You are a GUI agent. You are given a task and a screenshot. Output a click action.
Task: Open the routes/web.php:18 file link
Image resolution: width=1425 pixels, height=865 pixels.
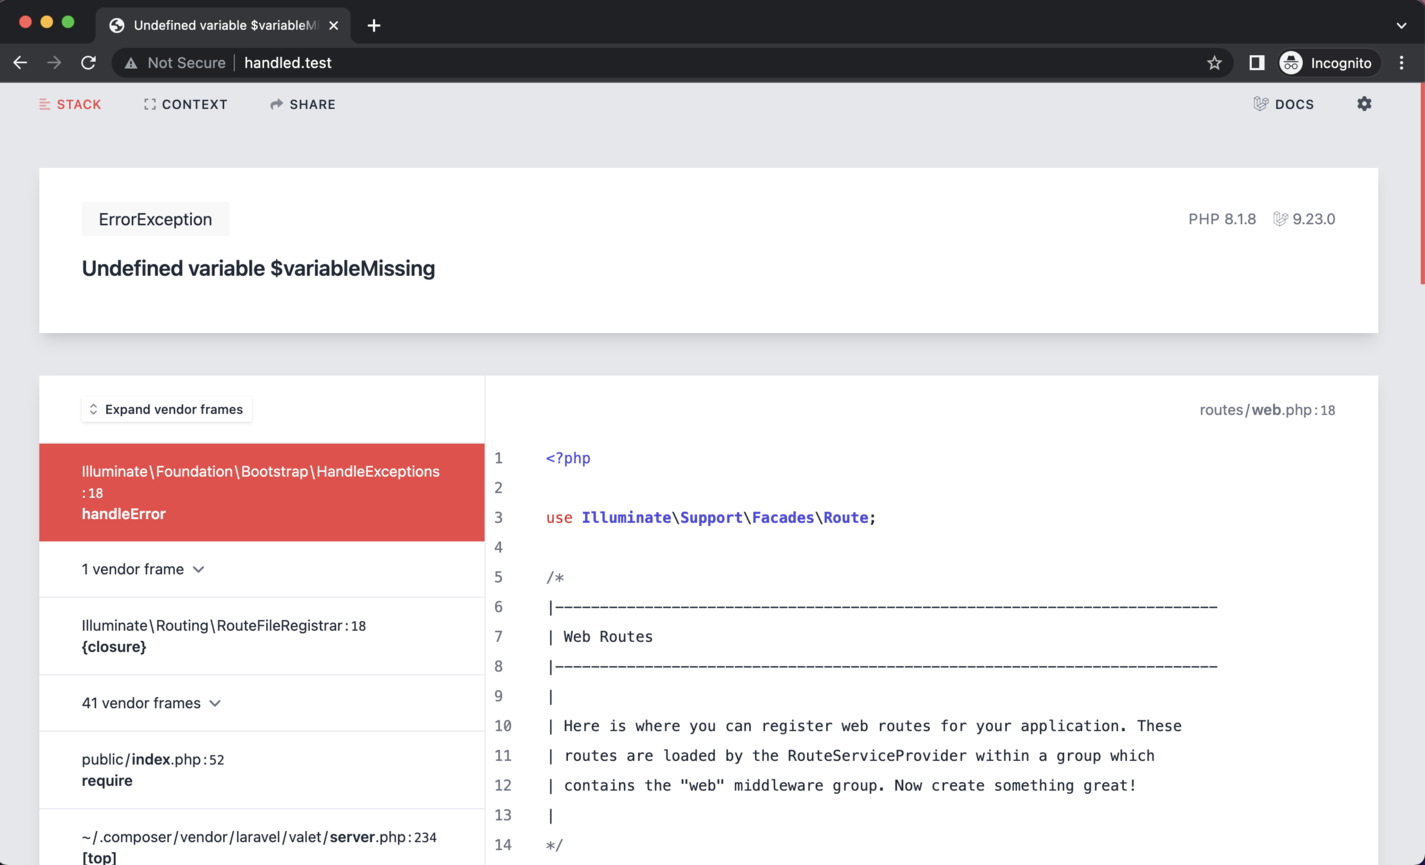coord(1267,410)
